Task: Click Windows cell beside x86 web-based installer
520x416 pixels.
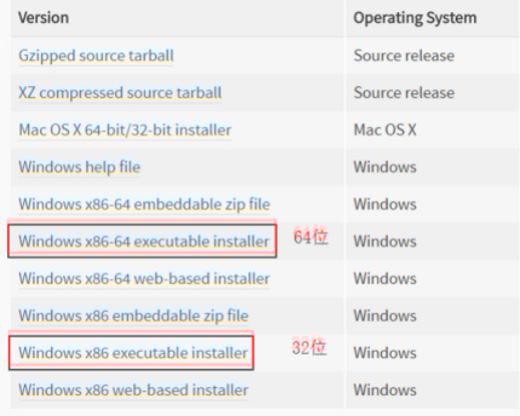Action: (385, 390)
